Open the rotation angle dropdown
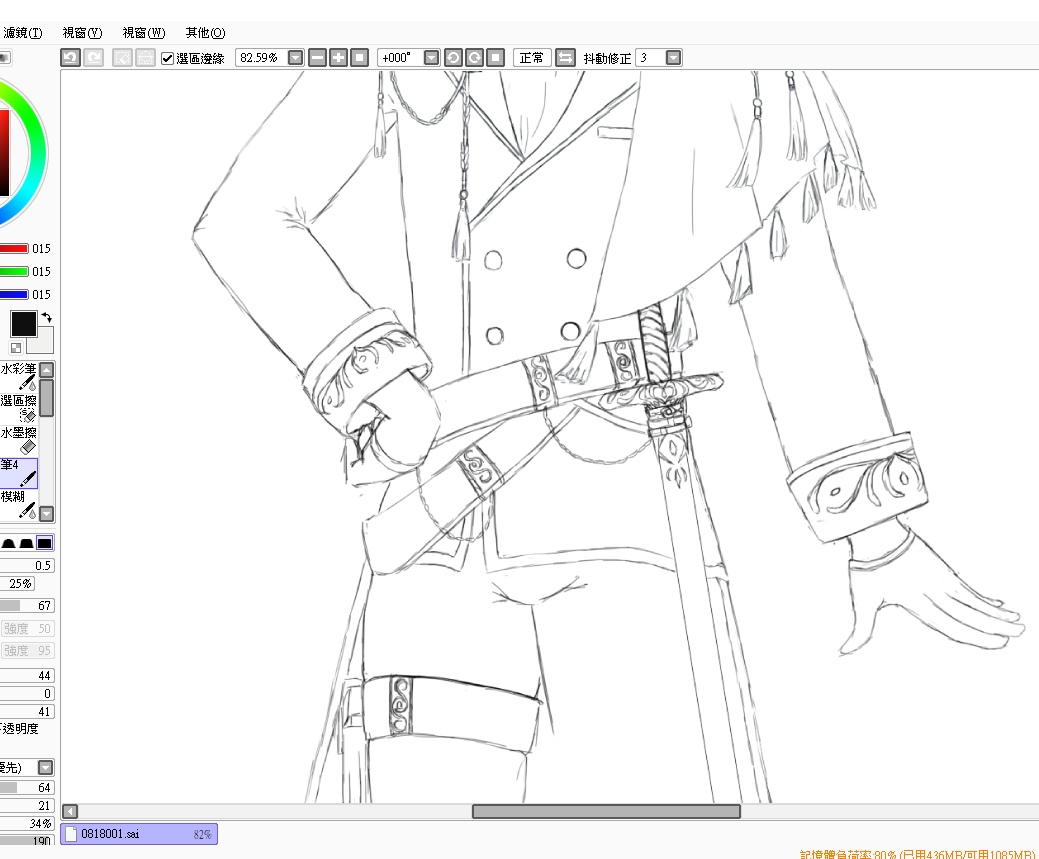 431,58
